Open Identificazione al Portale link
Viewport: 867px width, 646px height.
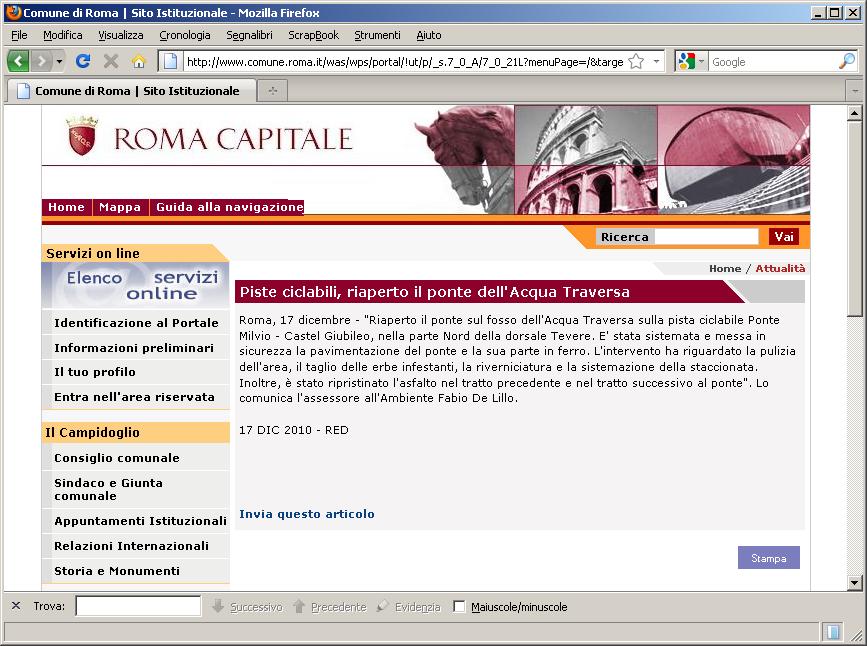[x=136, y=322]
